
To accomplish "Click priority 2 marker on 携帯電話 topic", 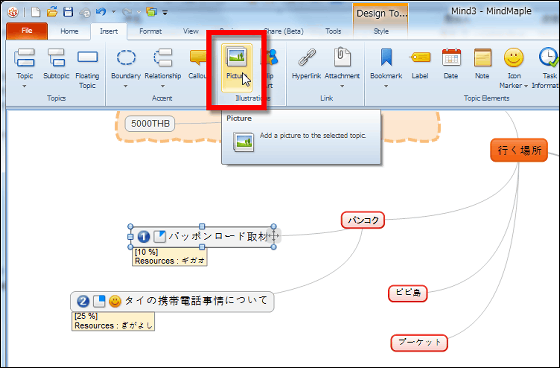I will [x=83, y=302].
